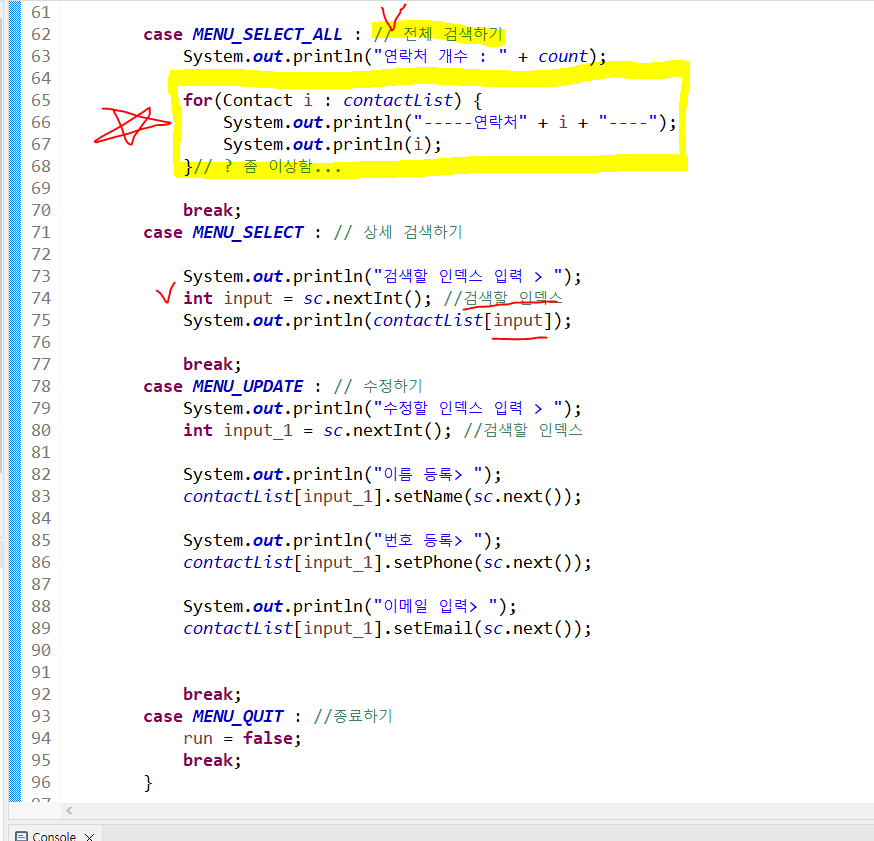
Task: Click the setEmail call on line 89
Action: 387,629
